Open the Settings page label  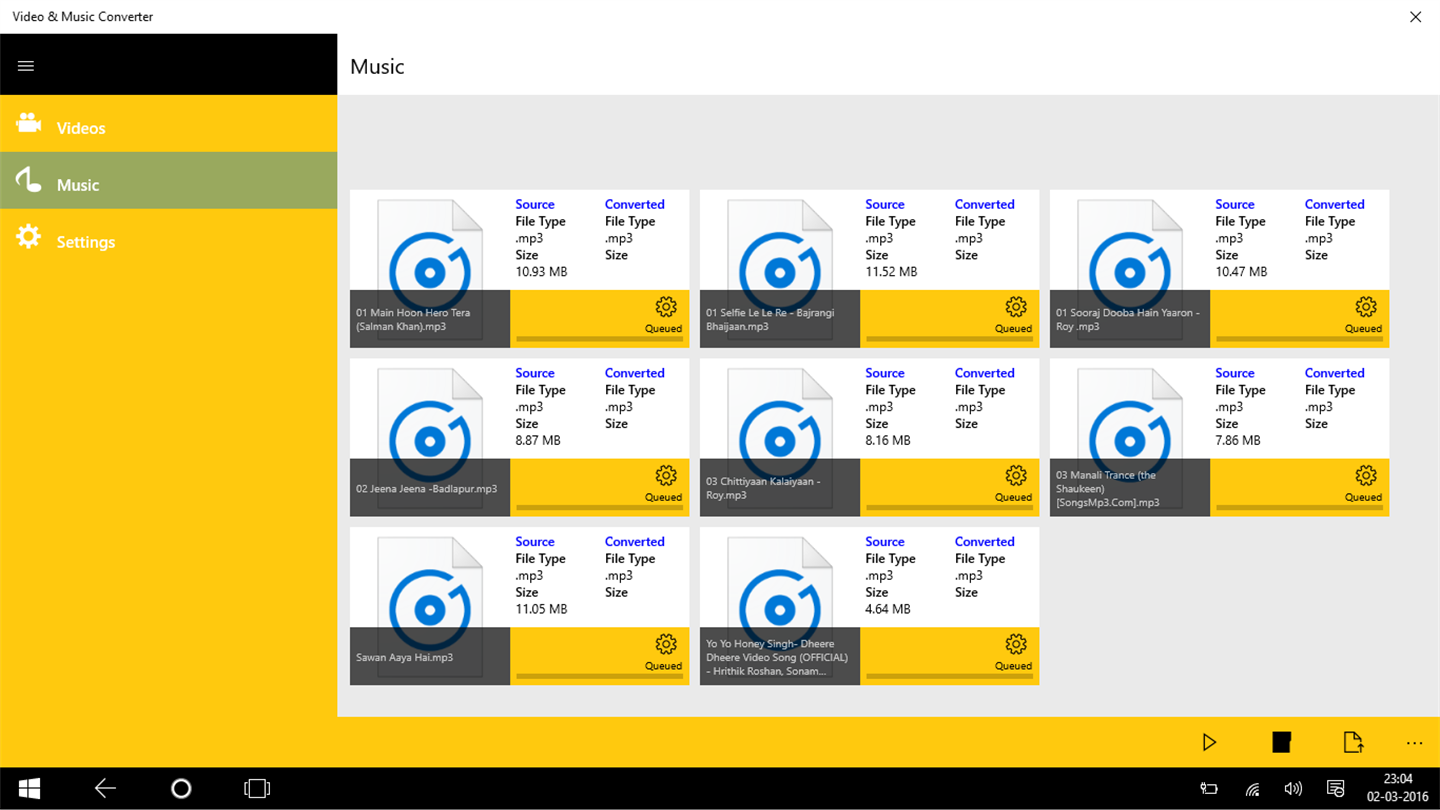pos(86,242)
